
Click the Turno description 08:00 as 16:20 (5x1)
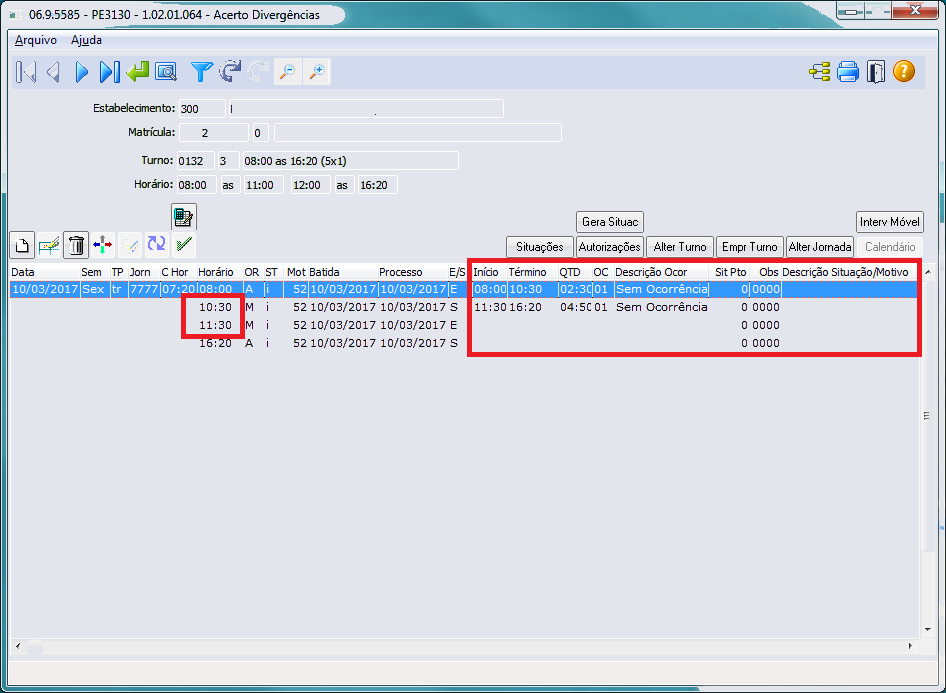click(x=350, y=161)
